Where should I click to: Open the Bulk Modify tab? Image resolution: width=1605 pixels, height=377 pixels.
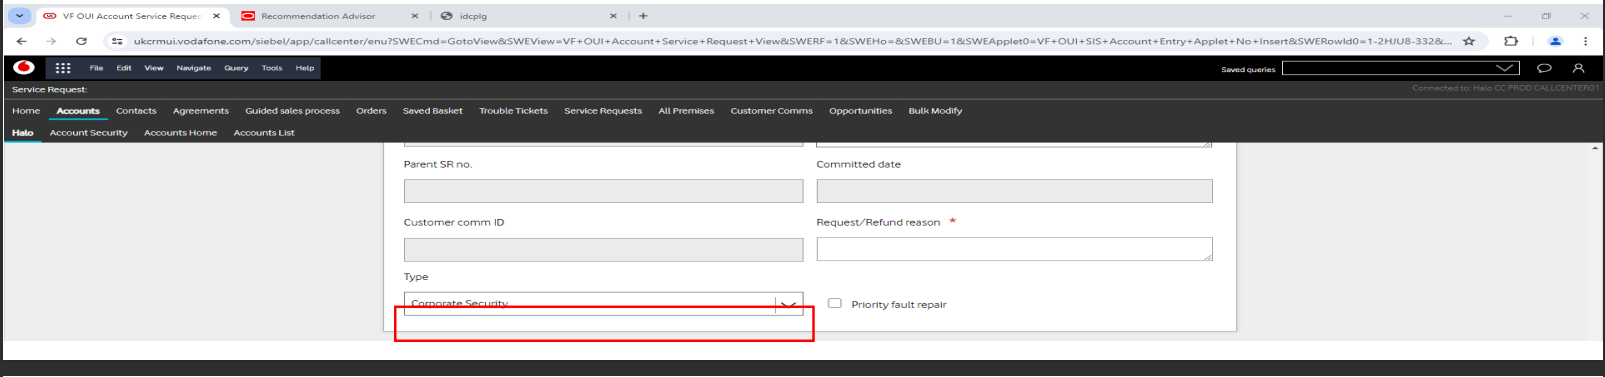click(935, 111)
